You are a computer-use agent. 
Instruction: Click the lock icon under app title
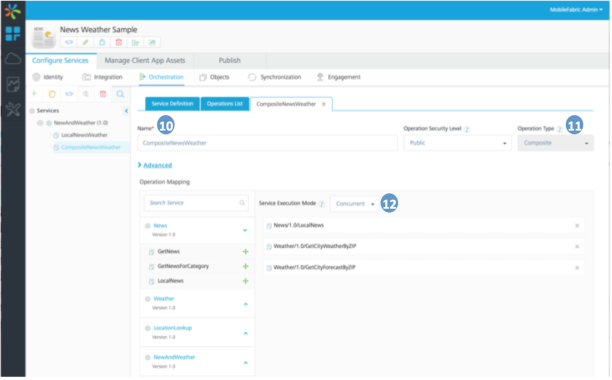(102, 42)
